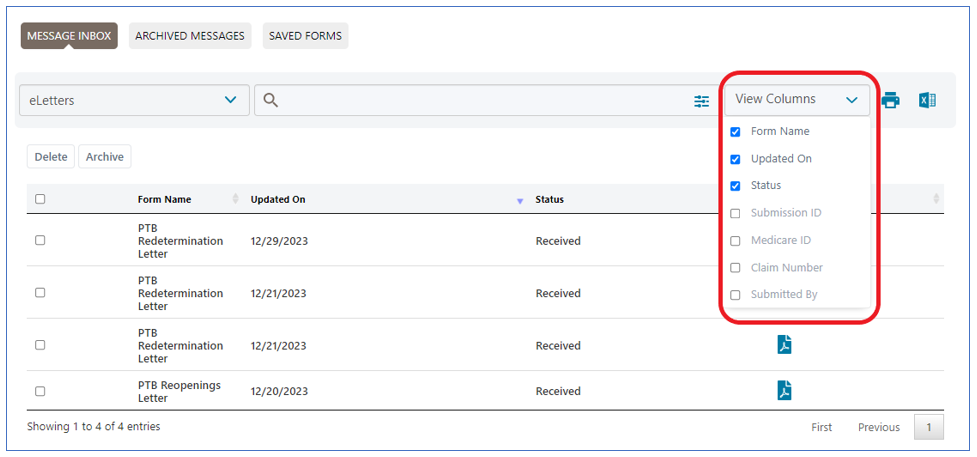Switch to Archived Messages tab

click(x=190, y=36)
